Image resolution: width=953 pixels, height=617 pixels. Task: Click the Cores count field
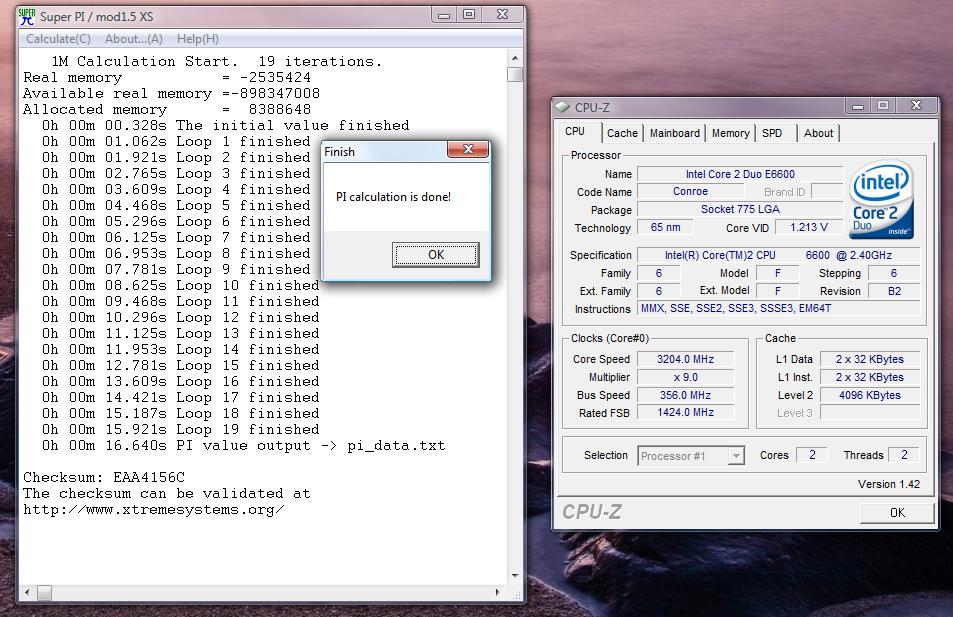click(812, 455)
